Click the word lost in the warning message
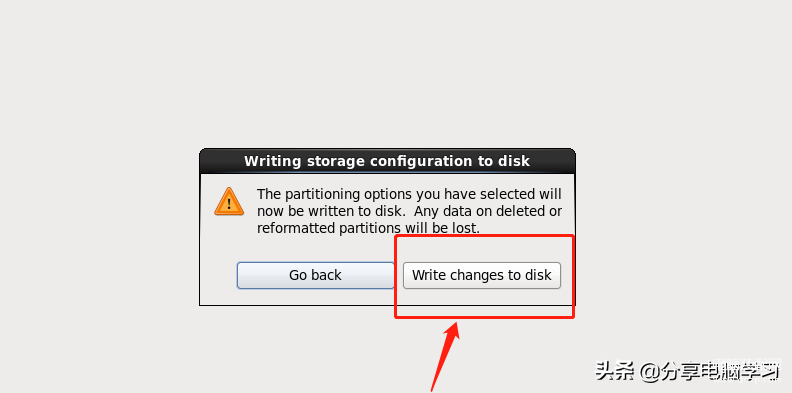Screen dimensions: 792x393 (x=466, y=228)
